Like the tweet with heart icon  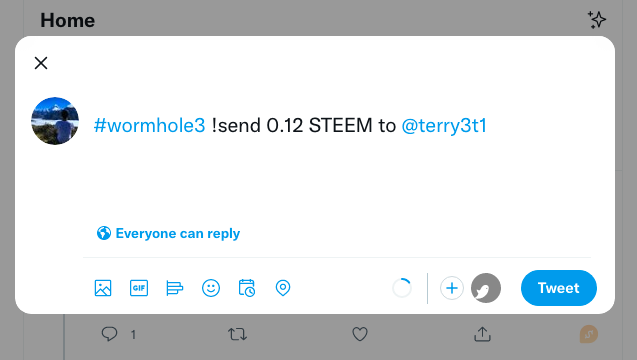(360, 334)
